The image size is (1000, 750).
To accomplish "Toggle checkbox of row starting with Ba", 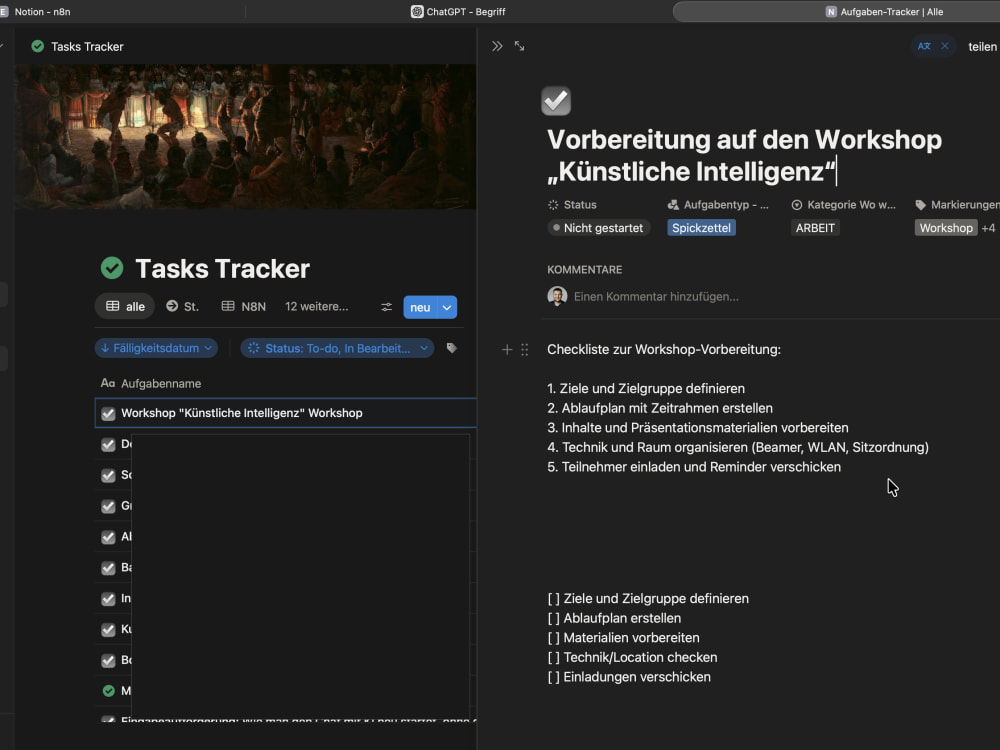I will click(x=108, y=568).
